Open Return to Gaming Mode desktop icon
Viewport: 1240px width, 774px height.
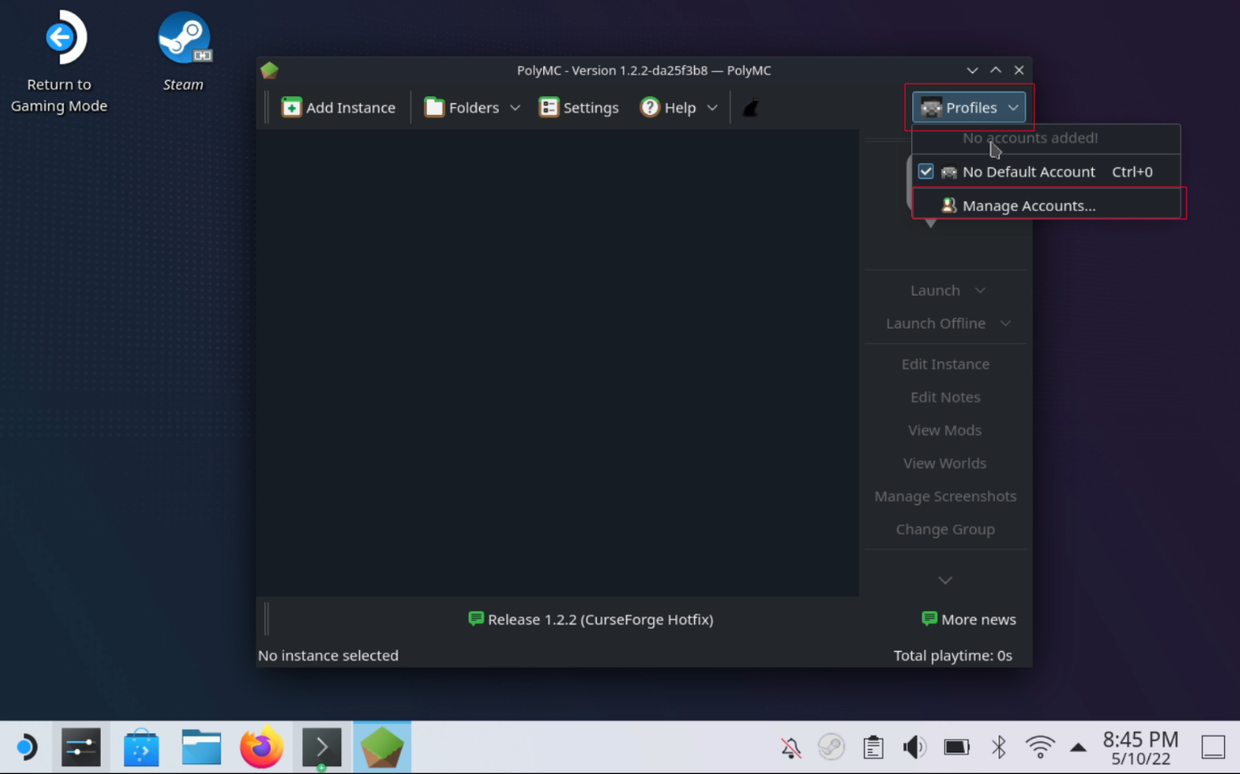coord(60,62)
